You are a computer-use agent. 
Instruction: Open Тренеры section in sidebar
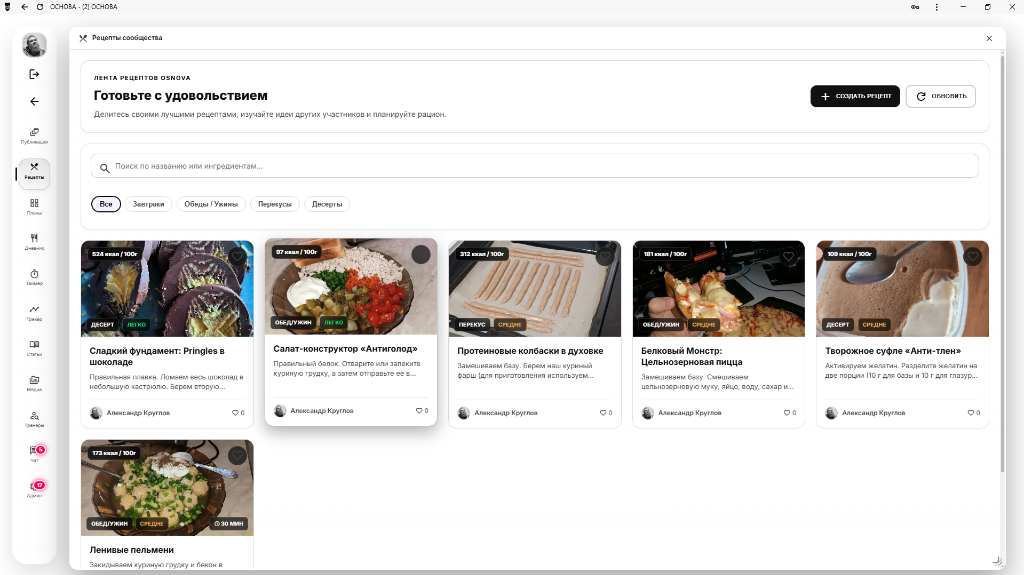(x=34, y=419)
